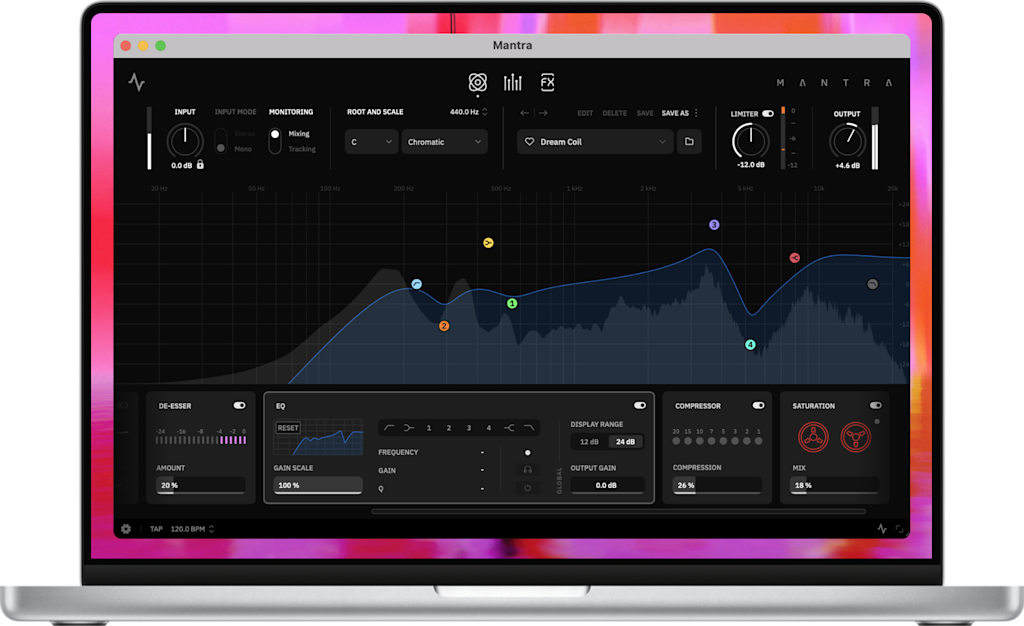The width and height of the screenshot is (1024, 626).
Task: Toggle the Stereo/Mono input mode switch
Action: point(221,141)
